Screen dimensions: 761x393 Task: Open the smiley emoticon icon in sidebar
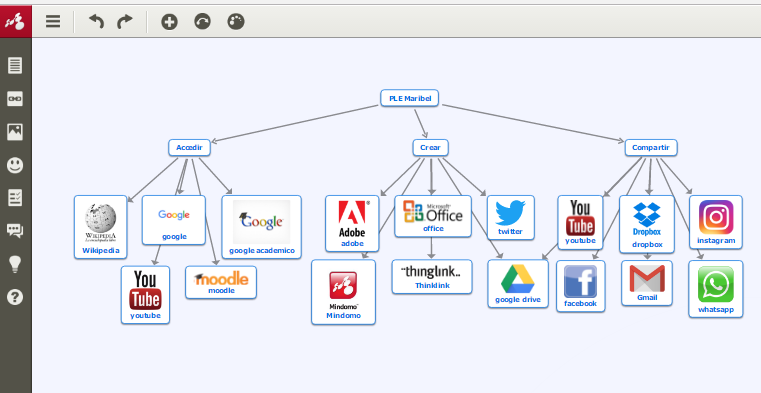point(15,165)
